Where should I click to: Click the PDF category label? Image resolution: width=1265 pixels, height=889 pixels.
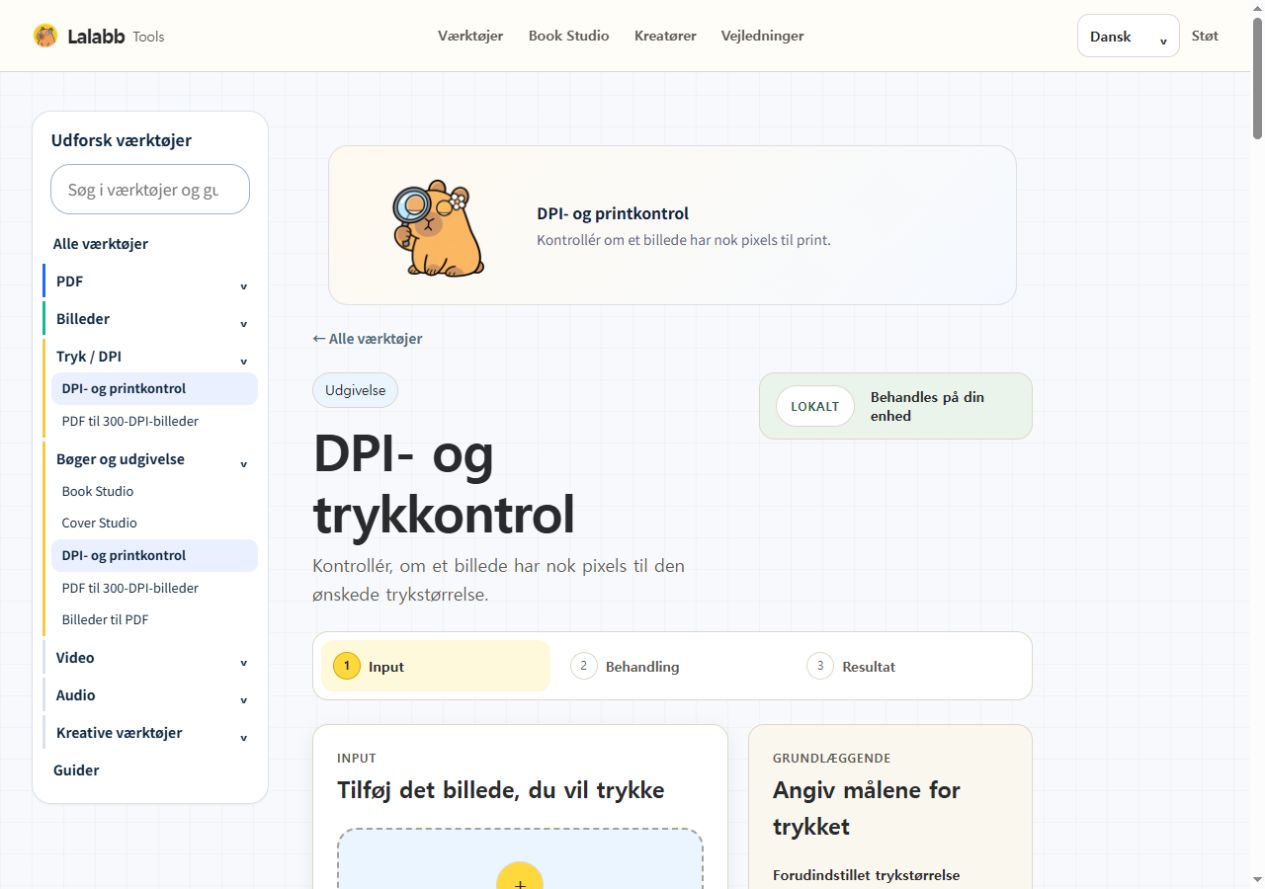click(69, 281)
